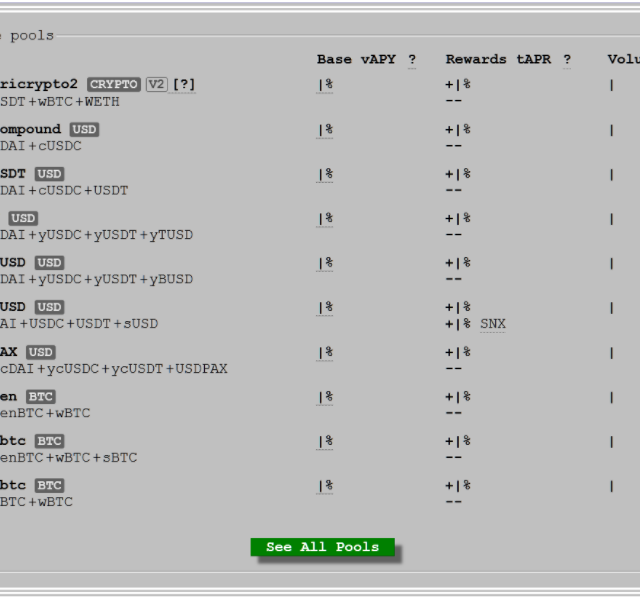Click the USD badge beside AX

tap(41, 352)
